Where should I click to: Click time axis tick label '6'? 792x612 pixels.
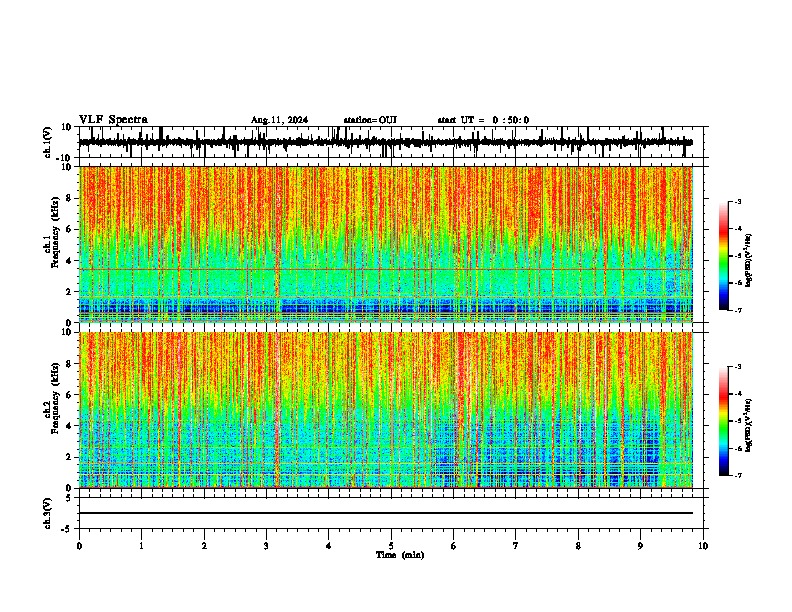[x=454, y=546]
